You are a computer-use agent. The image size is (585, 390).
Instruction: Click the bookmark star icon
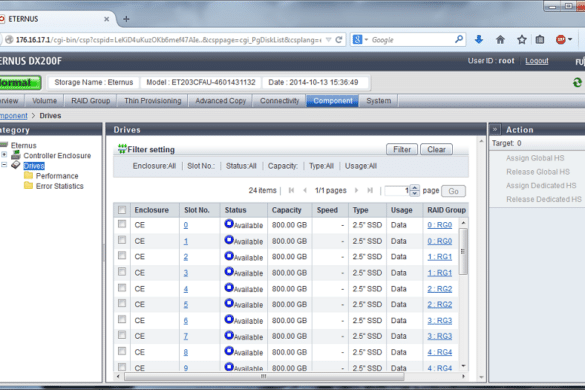(522, 40)
